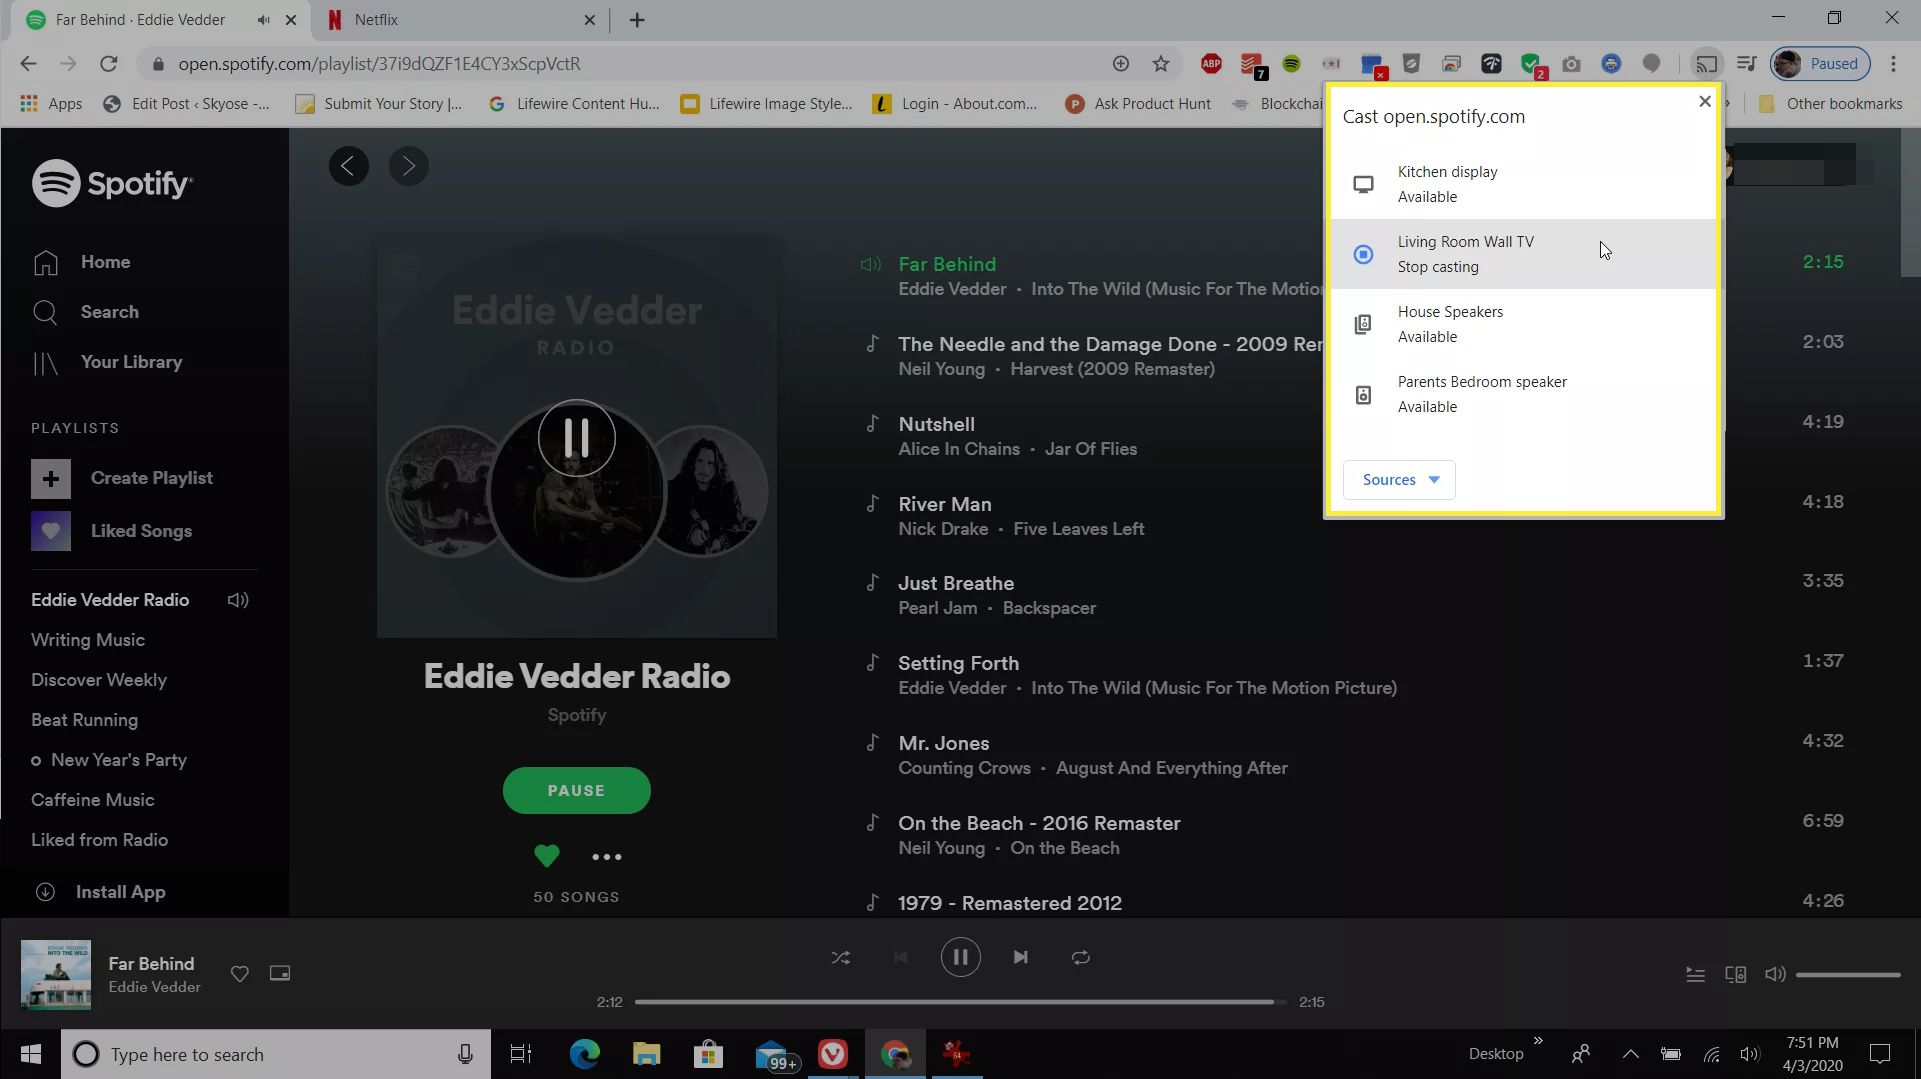Open a new browser tab
This screenshot has width=1921, height=1079.
tap(637, 20)
